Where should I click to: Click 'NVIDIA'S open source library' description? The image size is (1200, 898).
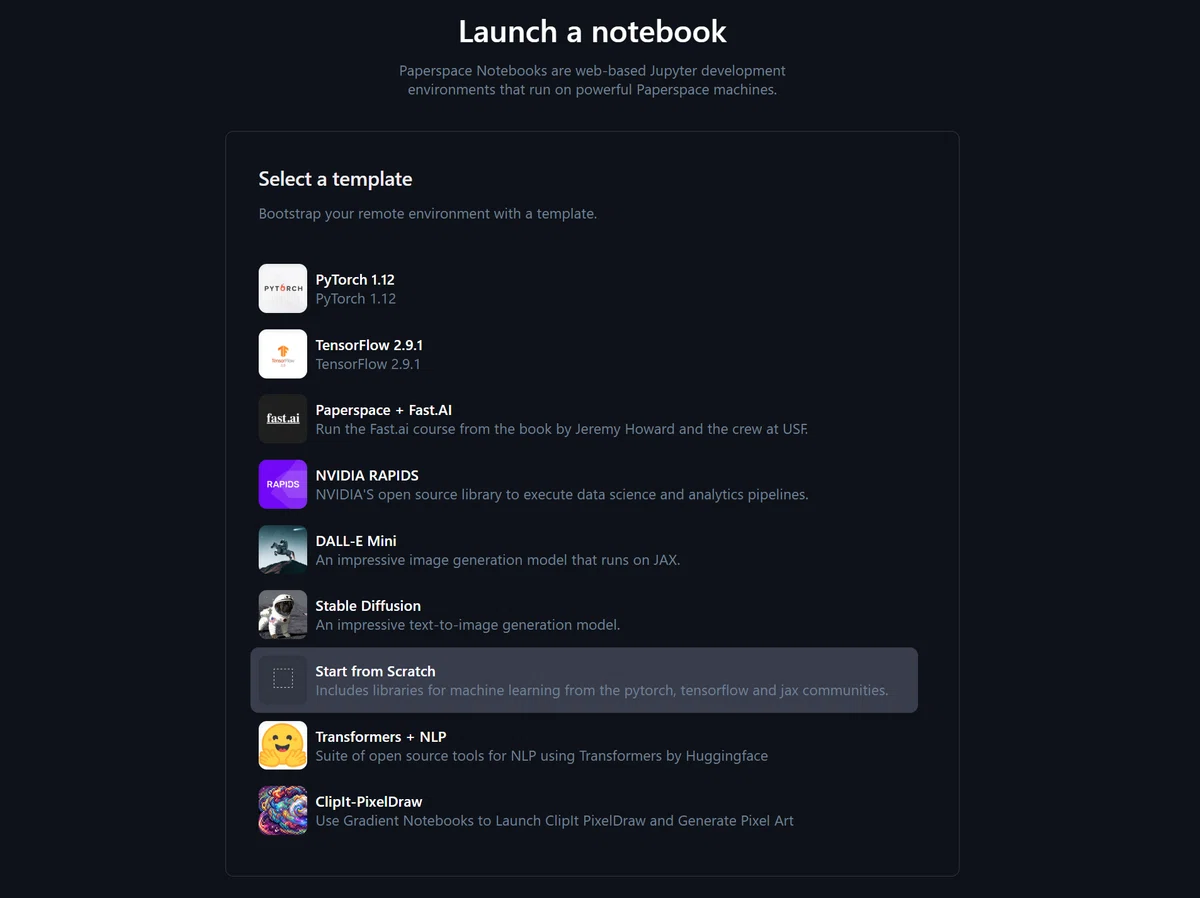tap(562, 494)
